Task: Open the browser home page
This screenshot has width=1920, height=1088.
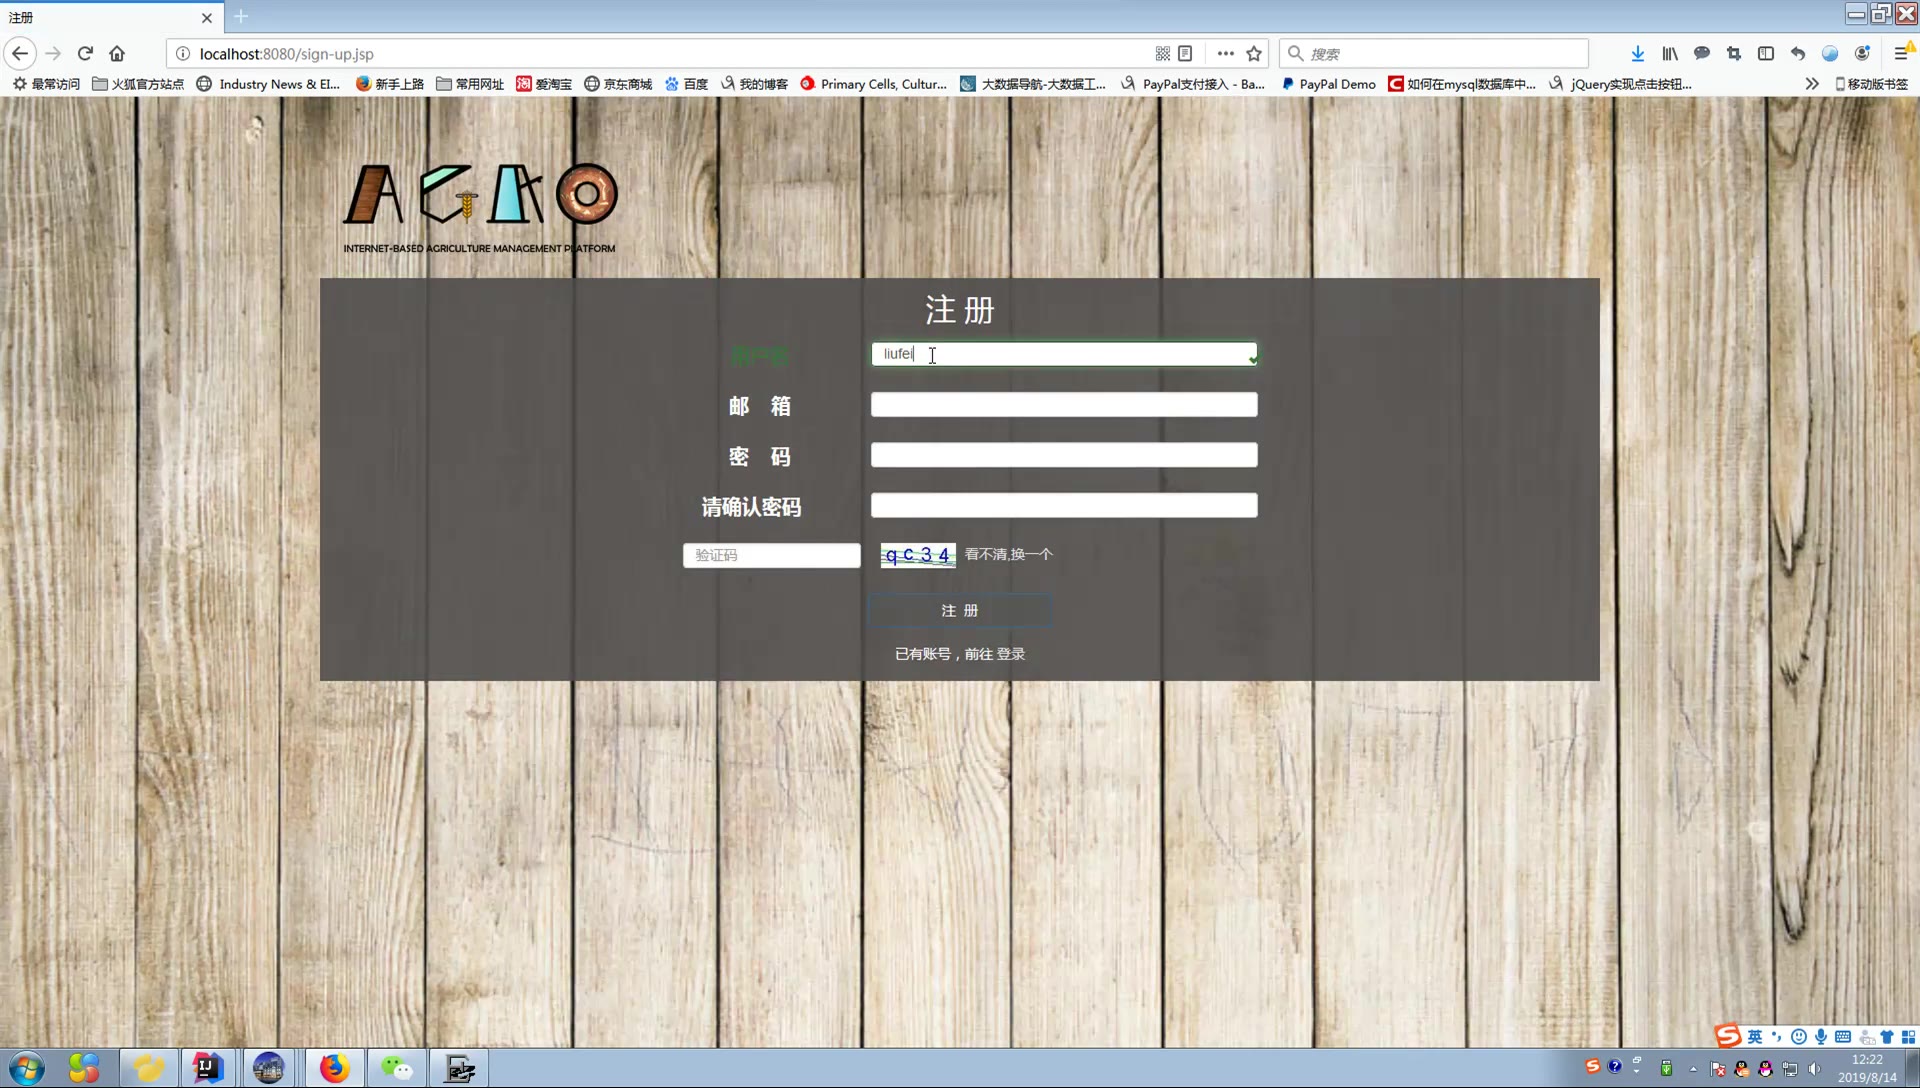Action: pyautogui.click(x=117, y=54)
